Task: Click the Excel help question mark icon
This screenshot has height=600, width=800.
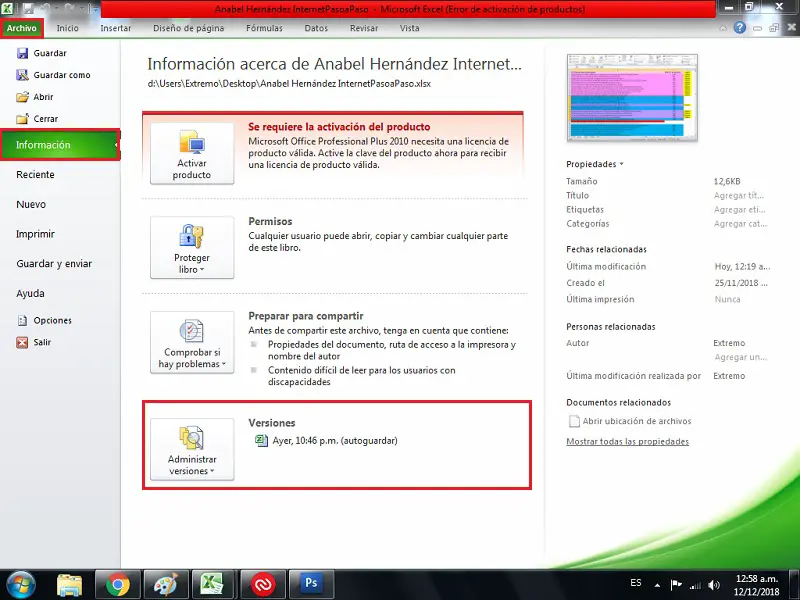Action: [740, 28]
